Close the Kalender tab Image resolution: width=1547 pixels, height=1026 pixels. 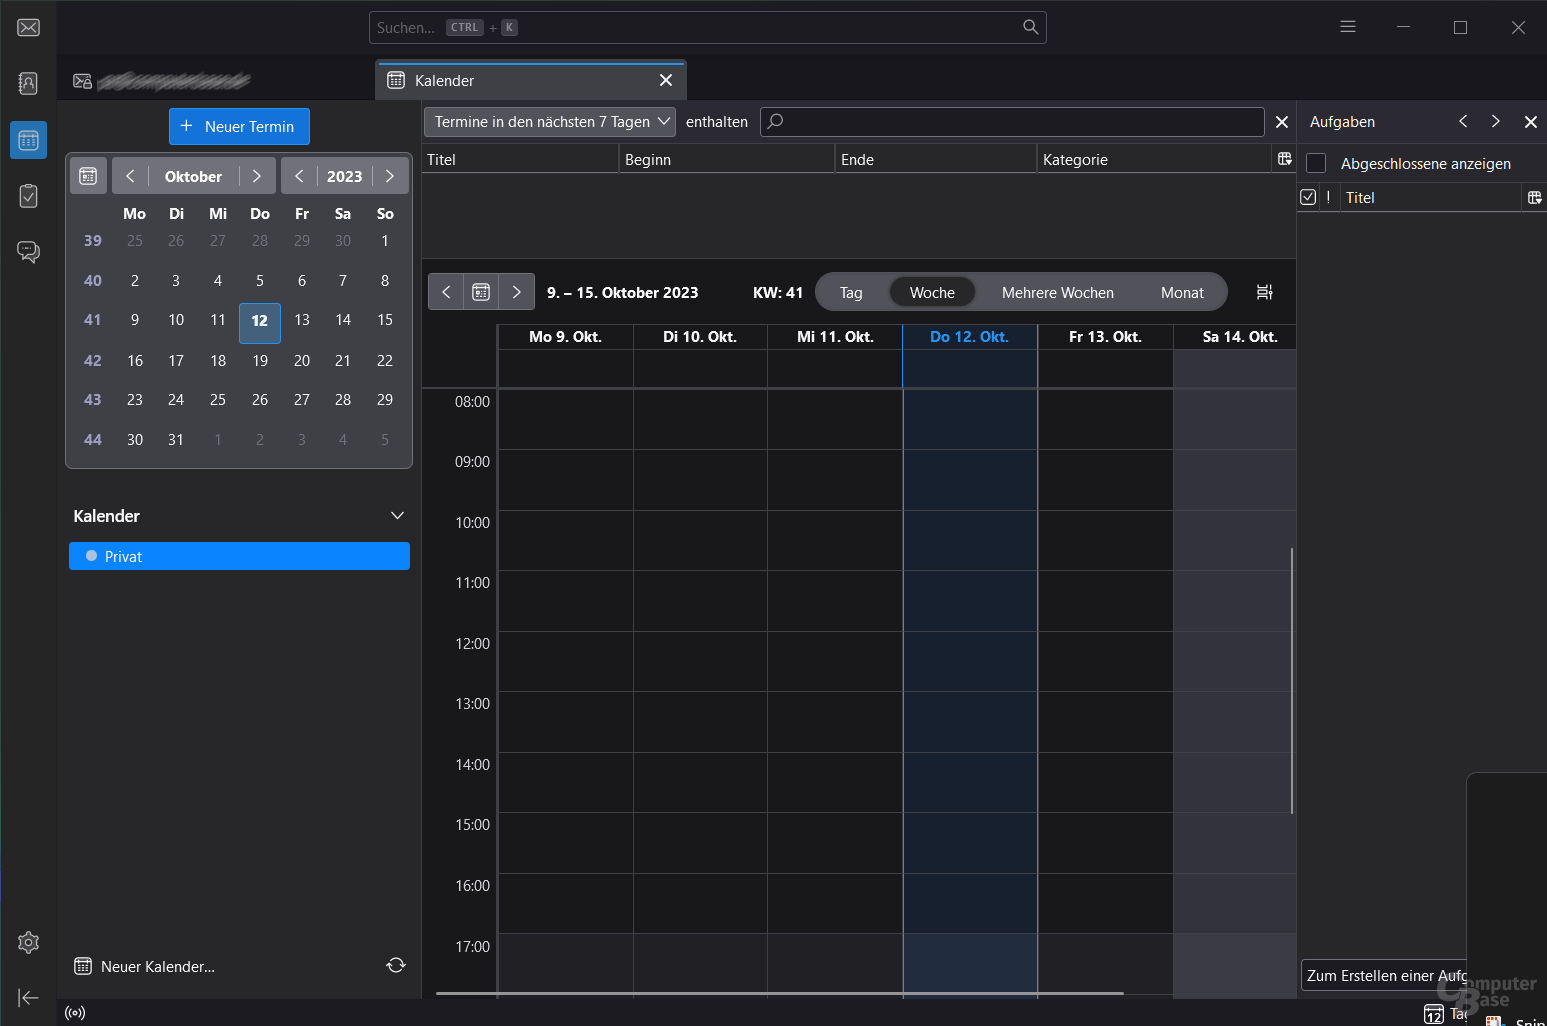click(x=666, y=80)
